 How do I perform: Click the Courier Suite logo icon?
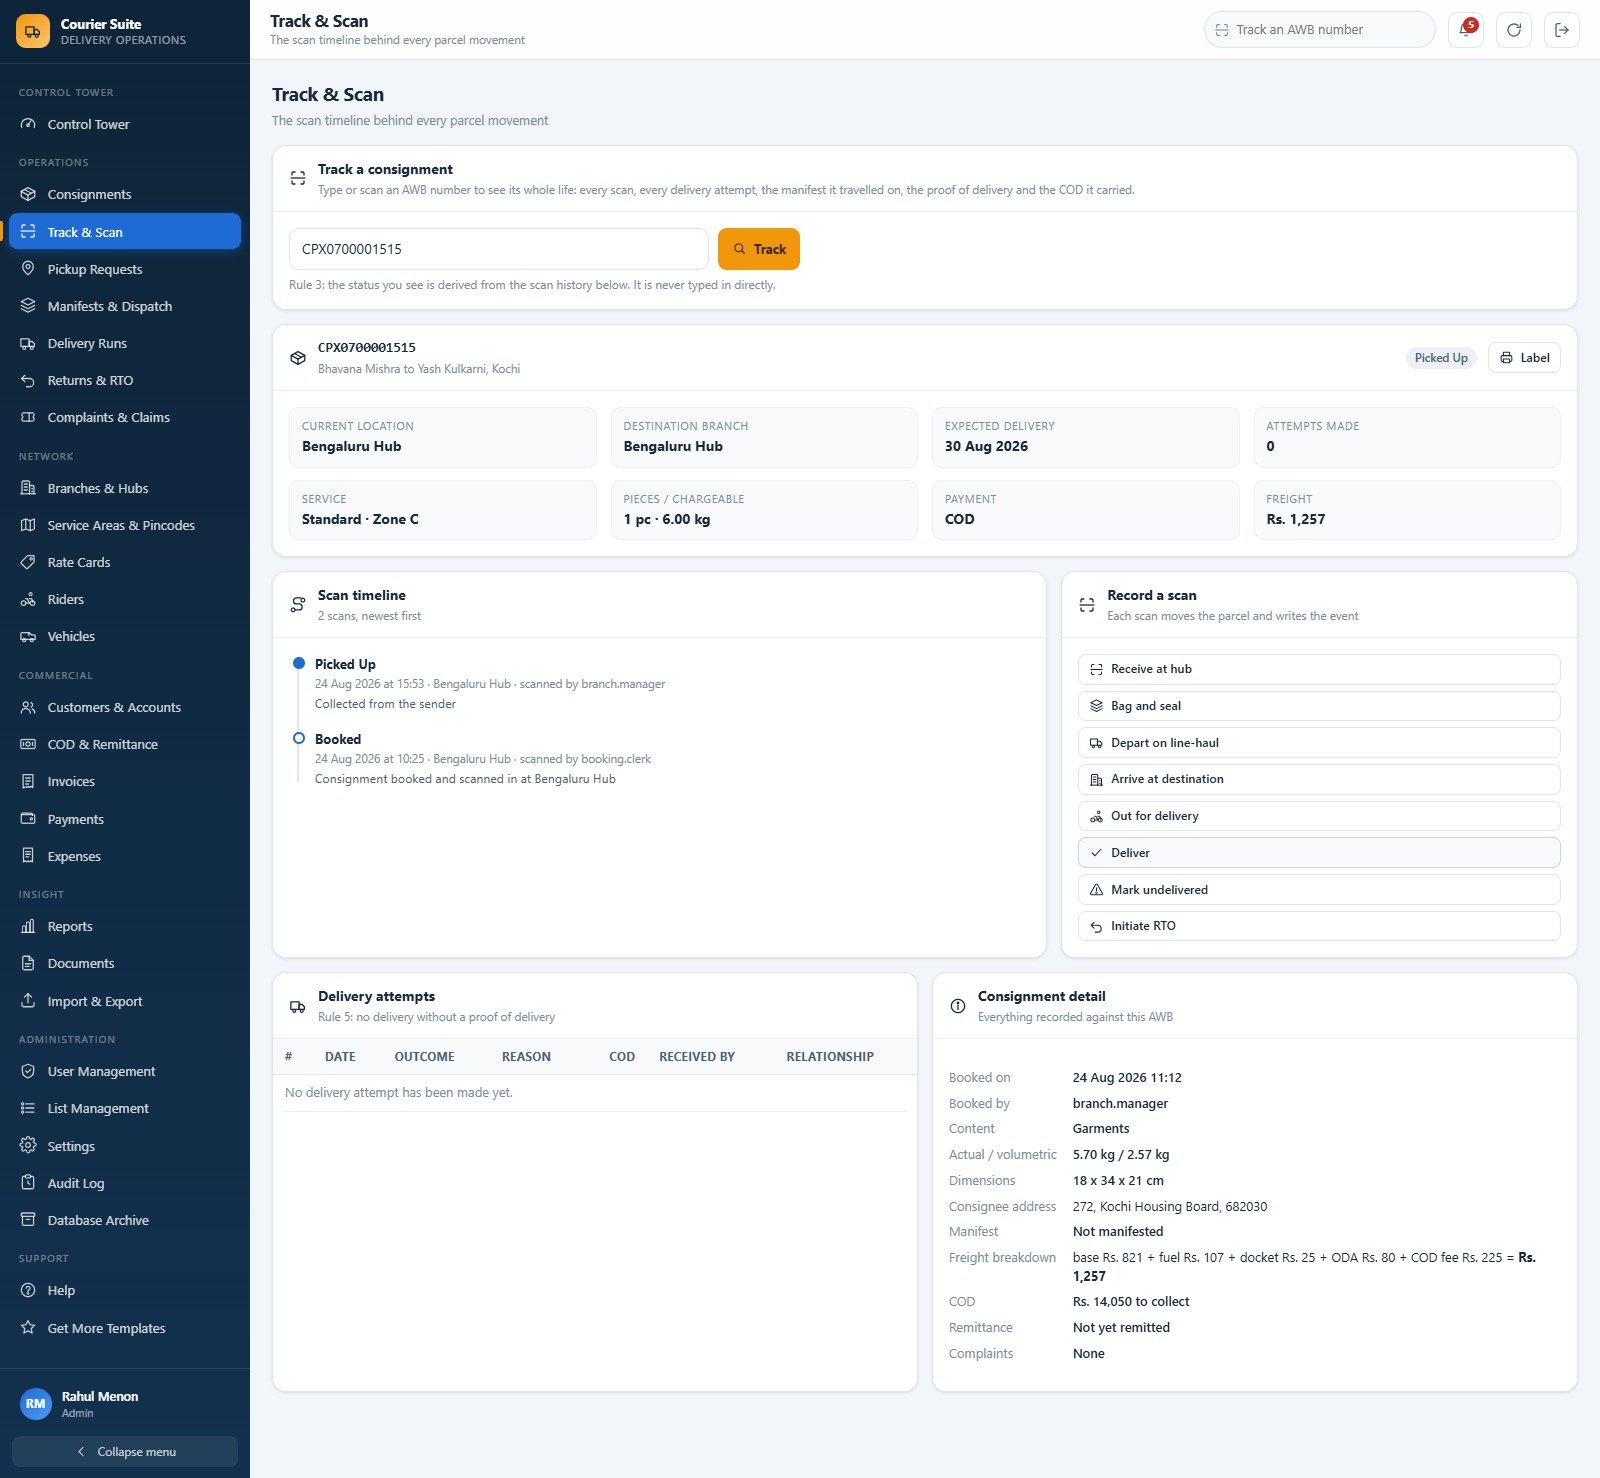pyautogui.click(x=33, y=31)
